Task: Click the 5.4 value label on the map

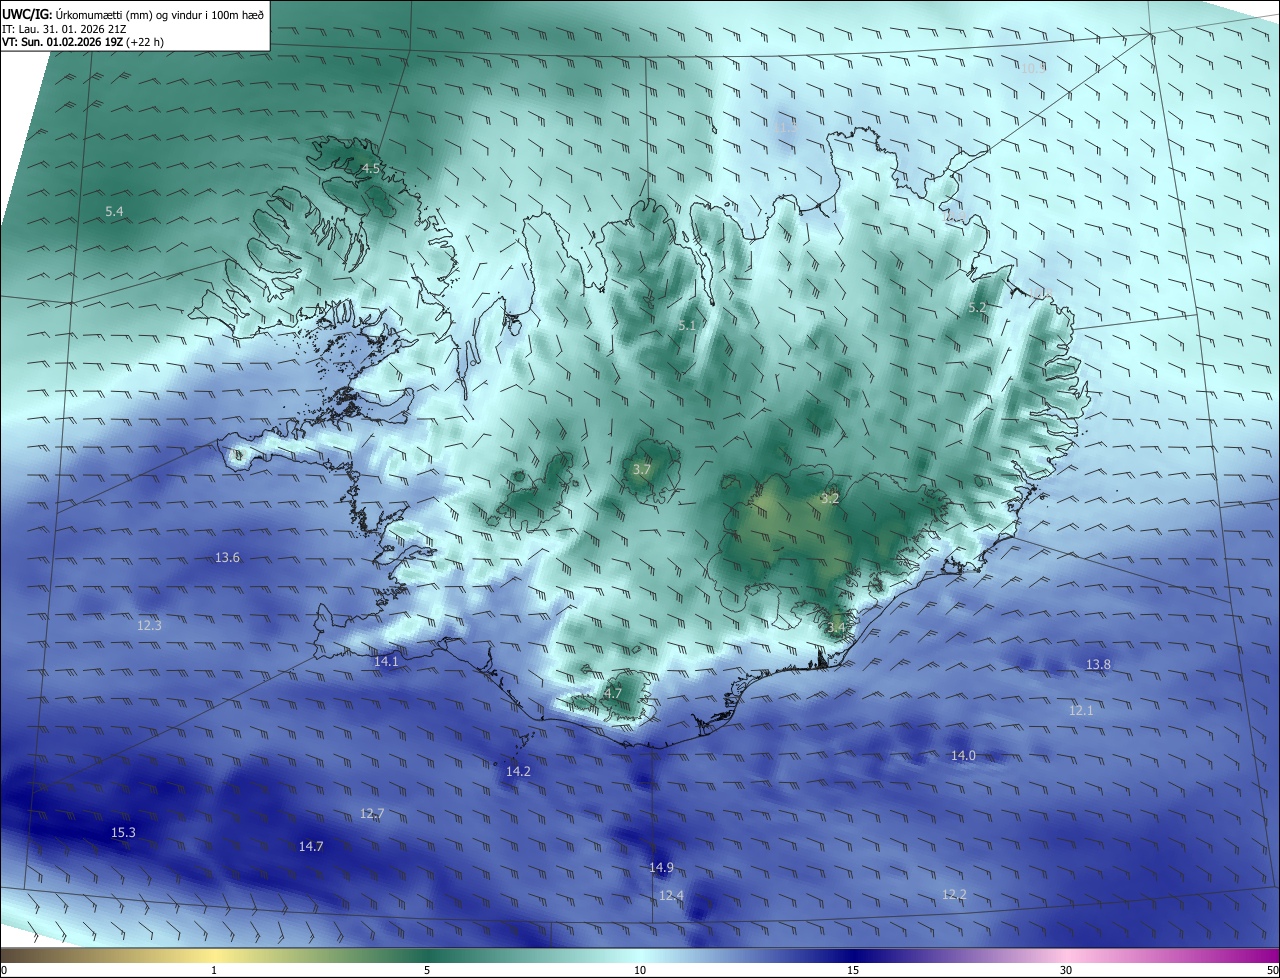Action: click(x=115, y=211)
